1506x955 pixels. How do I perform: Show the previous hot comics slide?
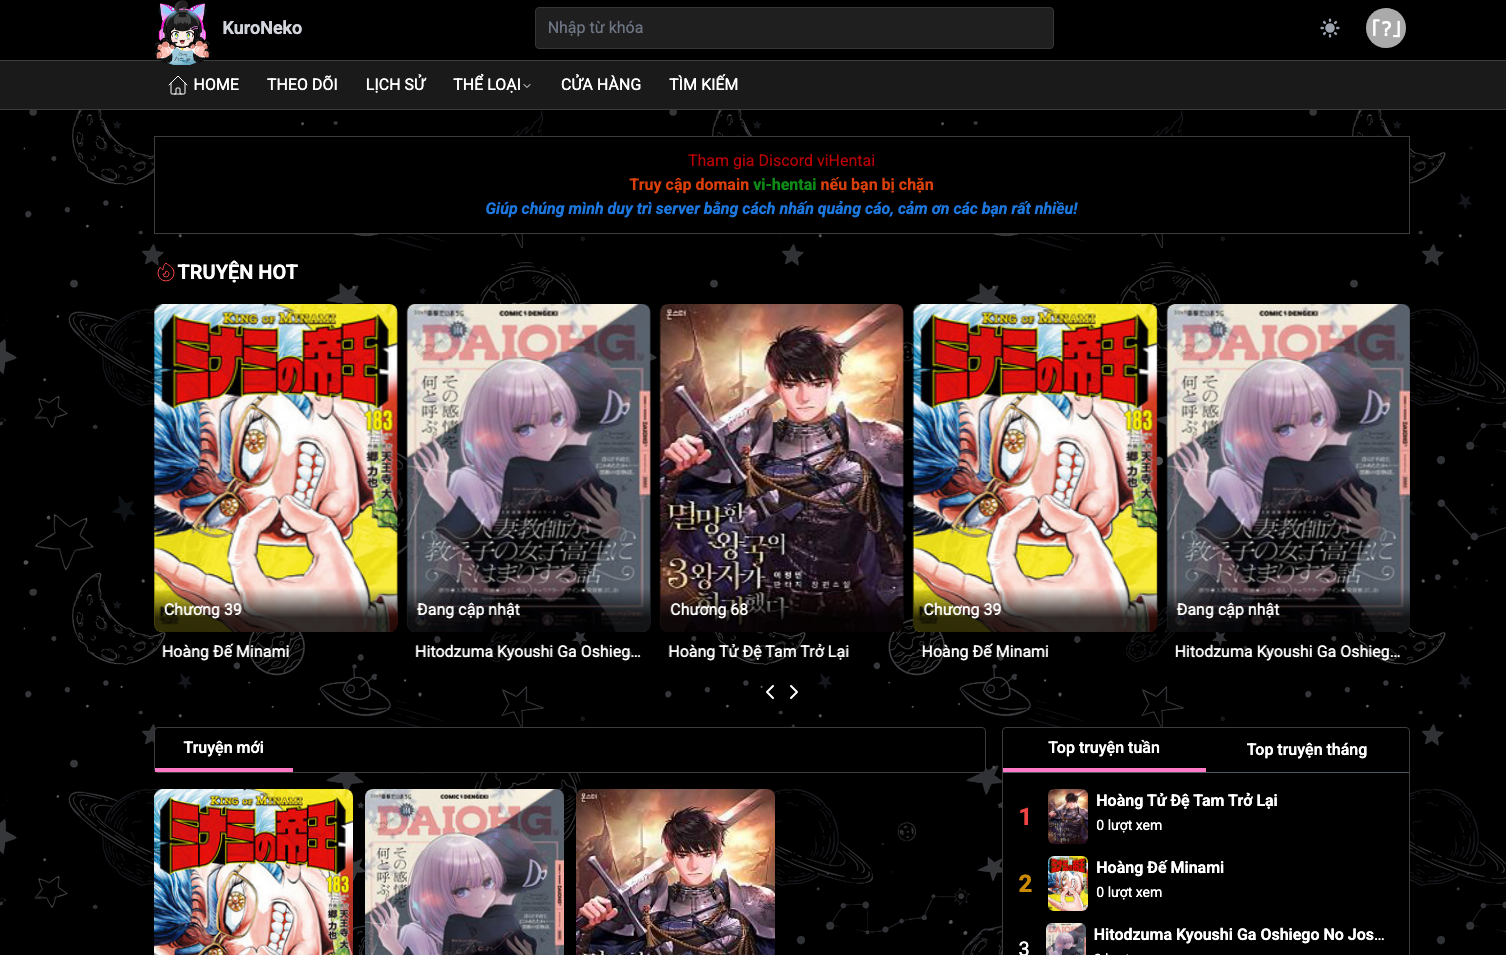[x=770, y=692]
